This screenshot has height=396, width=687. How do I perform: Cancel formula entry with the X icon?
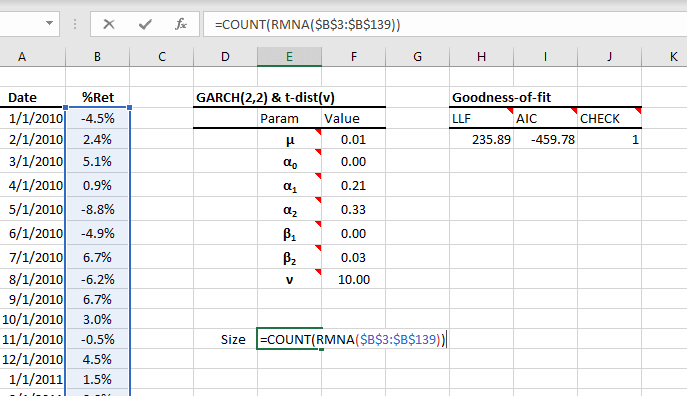109,24
